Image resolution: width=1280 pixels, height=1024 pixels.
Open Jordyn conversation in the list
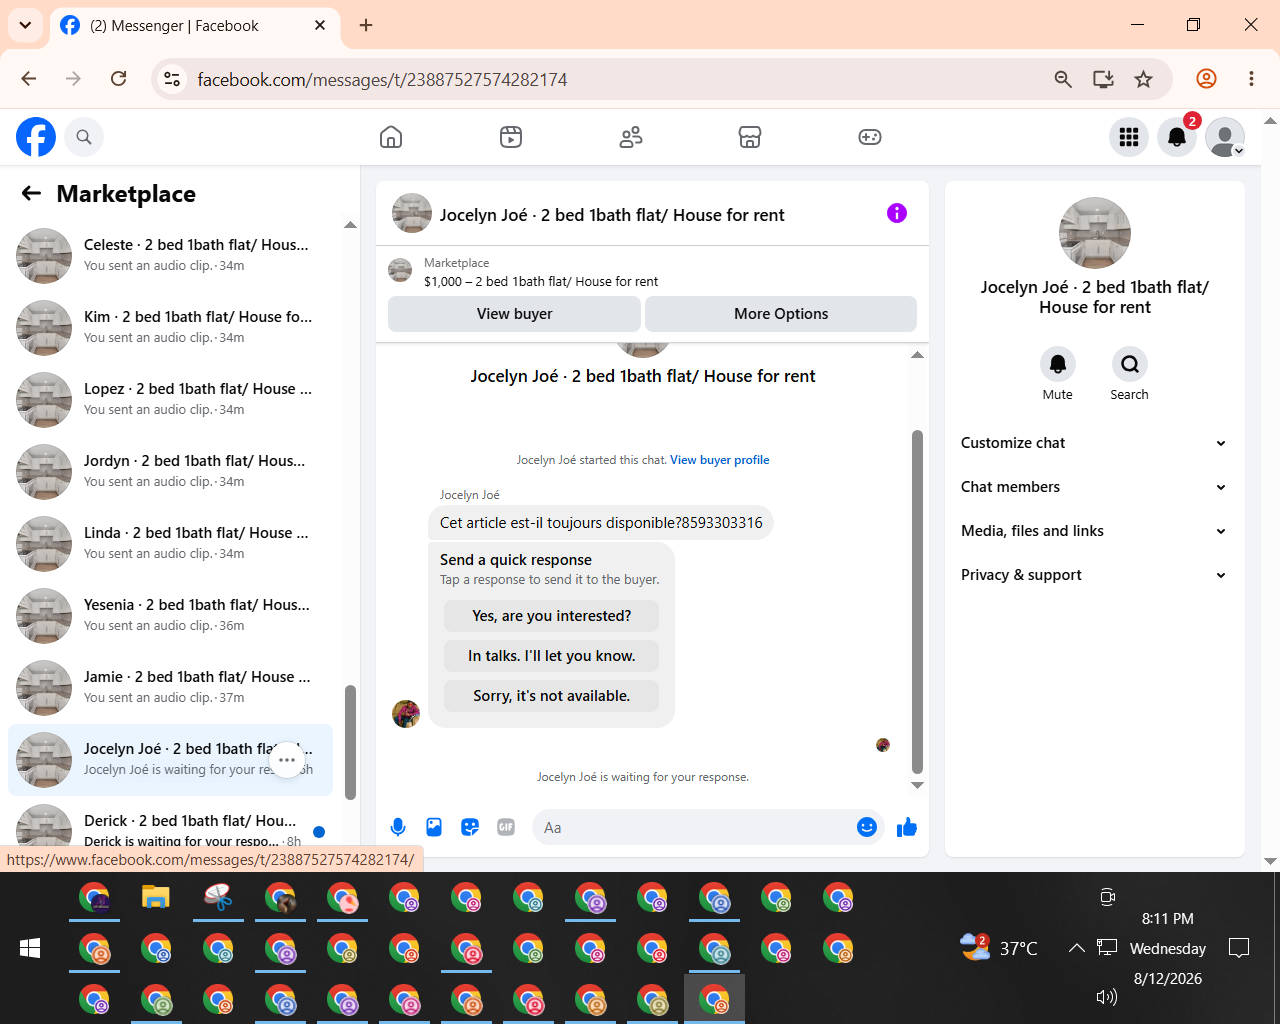(x=170, y=472)
